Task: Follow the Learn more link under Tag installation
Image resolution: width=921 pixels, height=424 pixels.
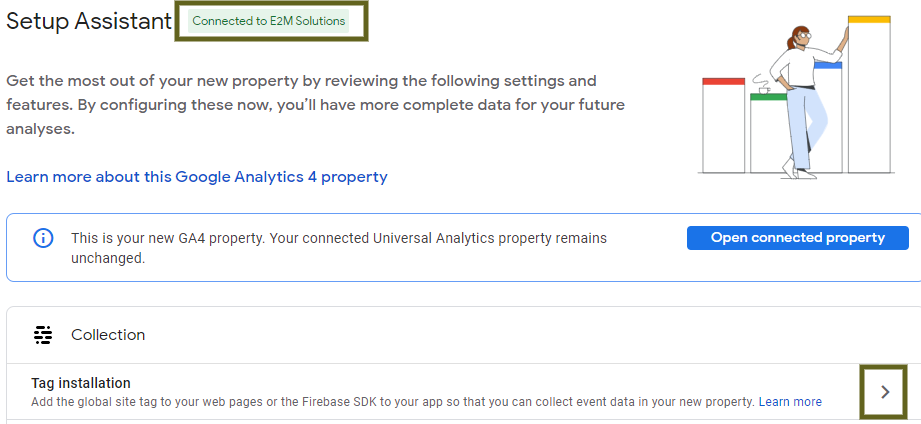Action: click(790, 402)
